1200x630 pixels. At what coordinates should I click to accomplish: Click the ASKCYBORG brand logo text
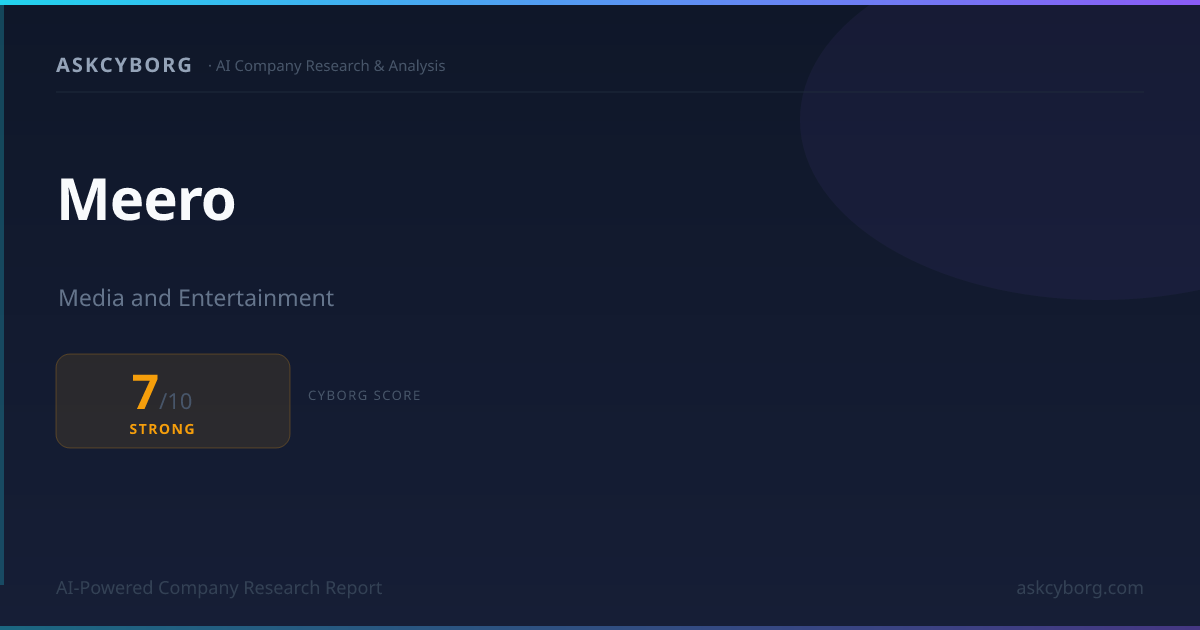[x=124, y=65]
